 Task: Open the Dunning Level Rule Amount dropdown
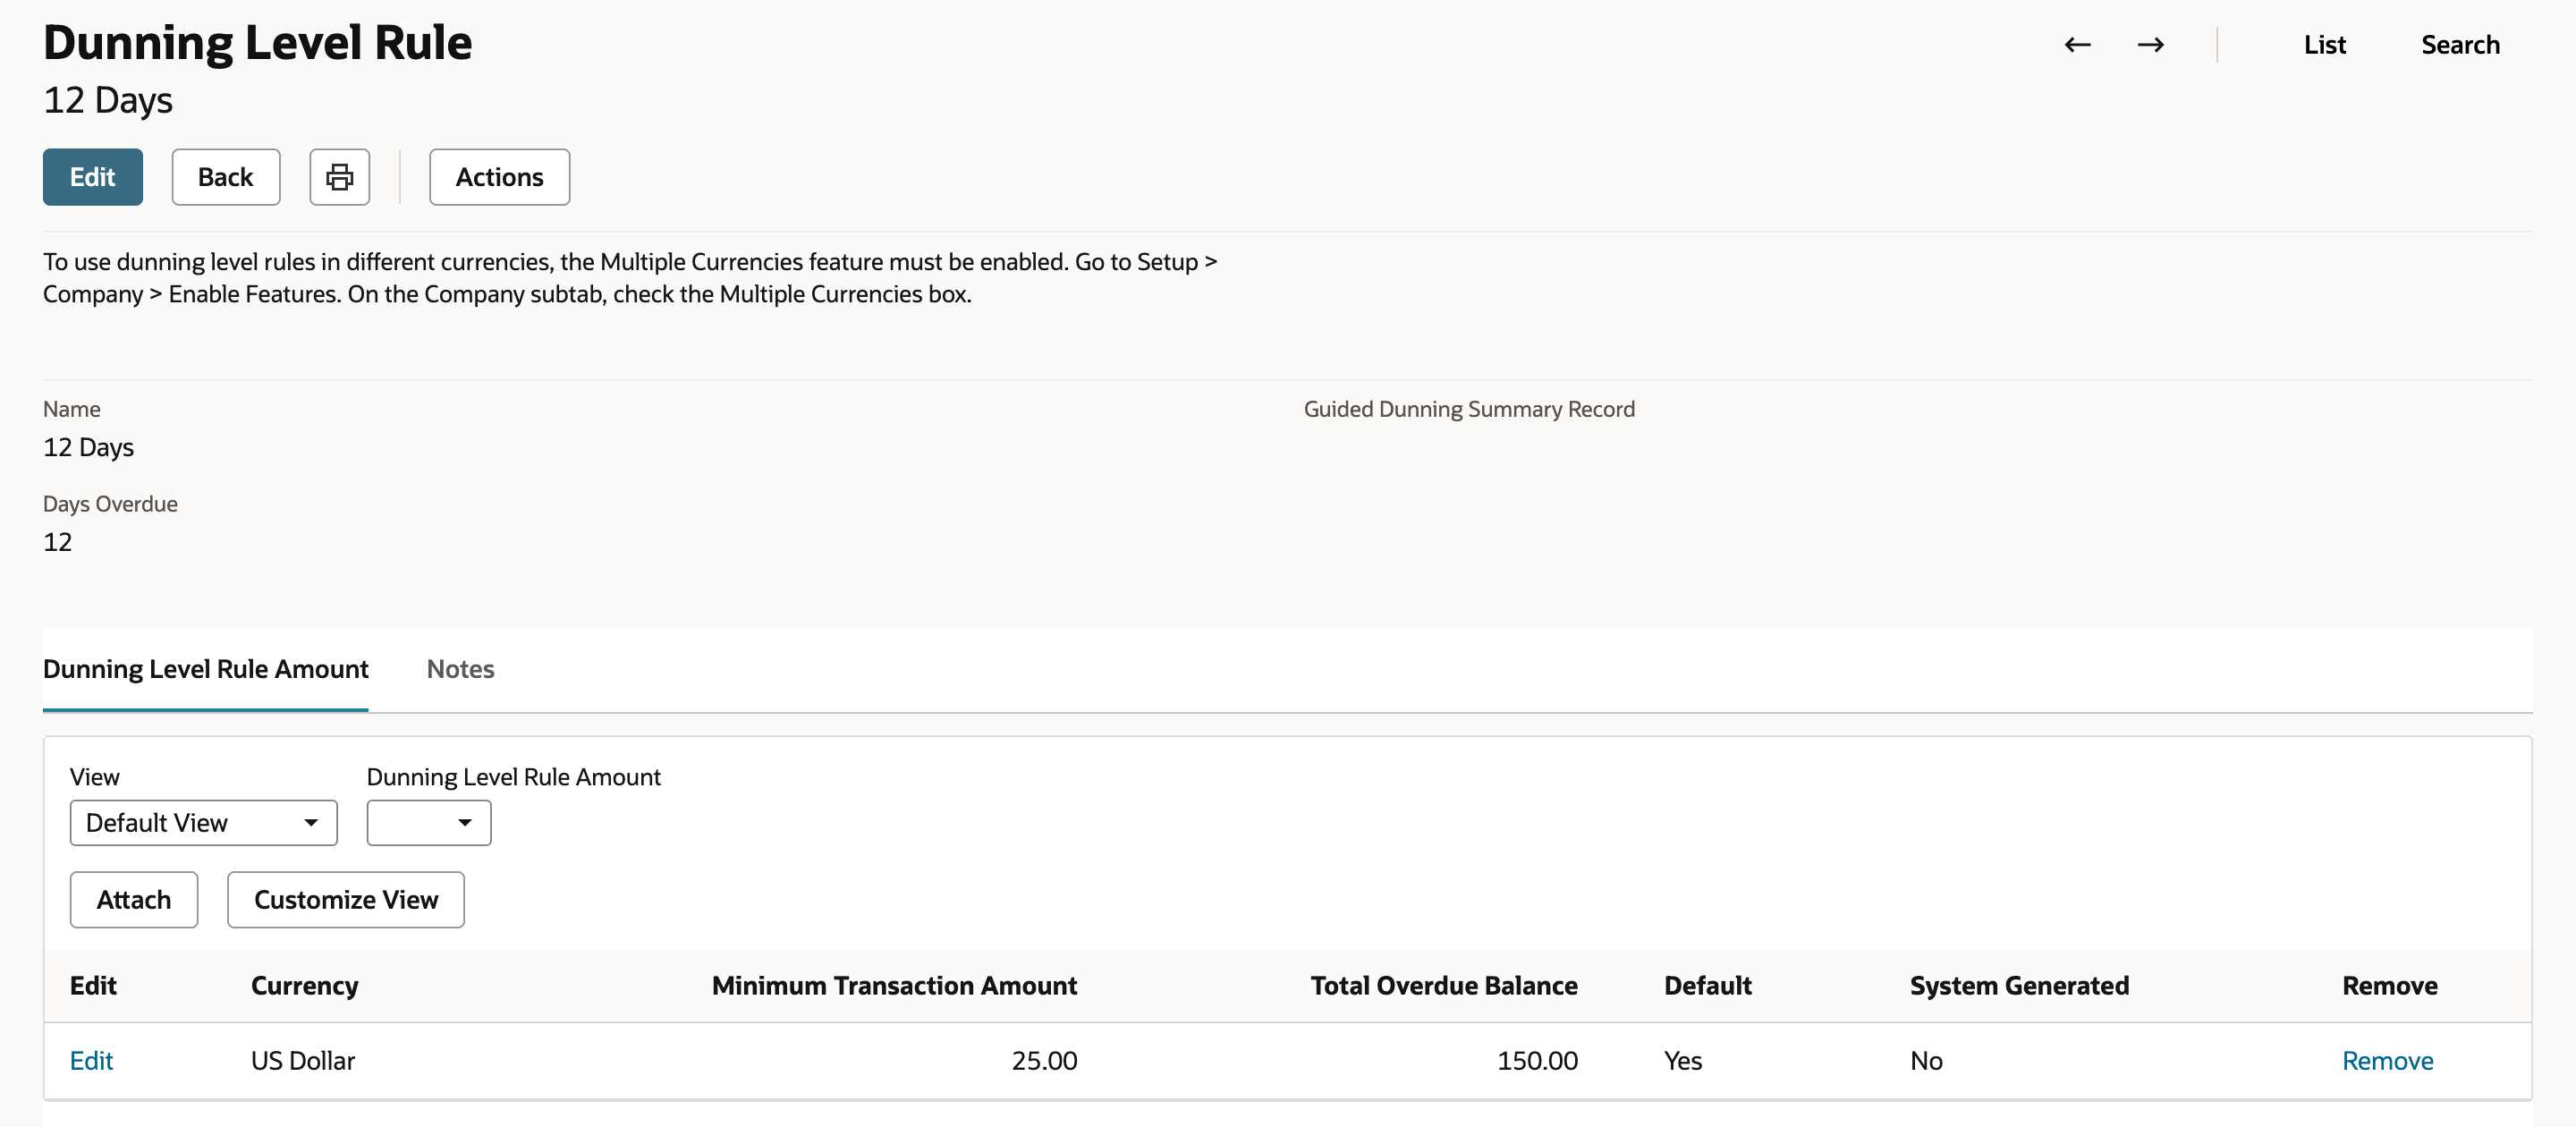[x=429, y=822]
